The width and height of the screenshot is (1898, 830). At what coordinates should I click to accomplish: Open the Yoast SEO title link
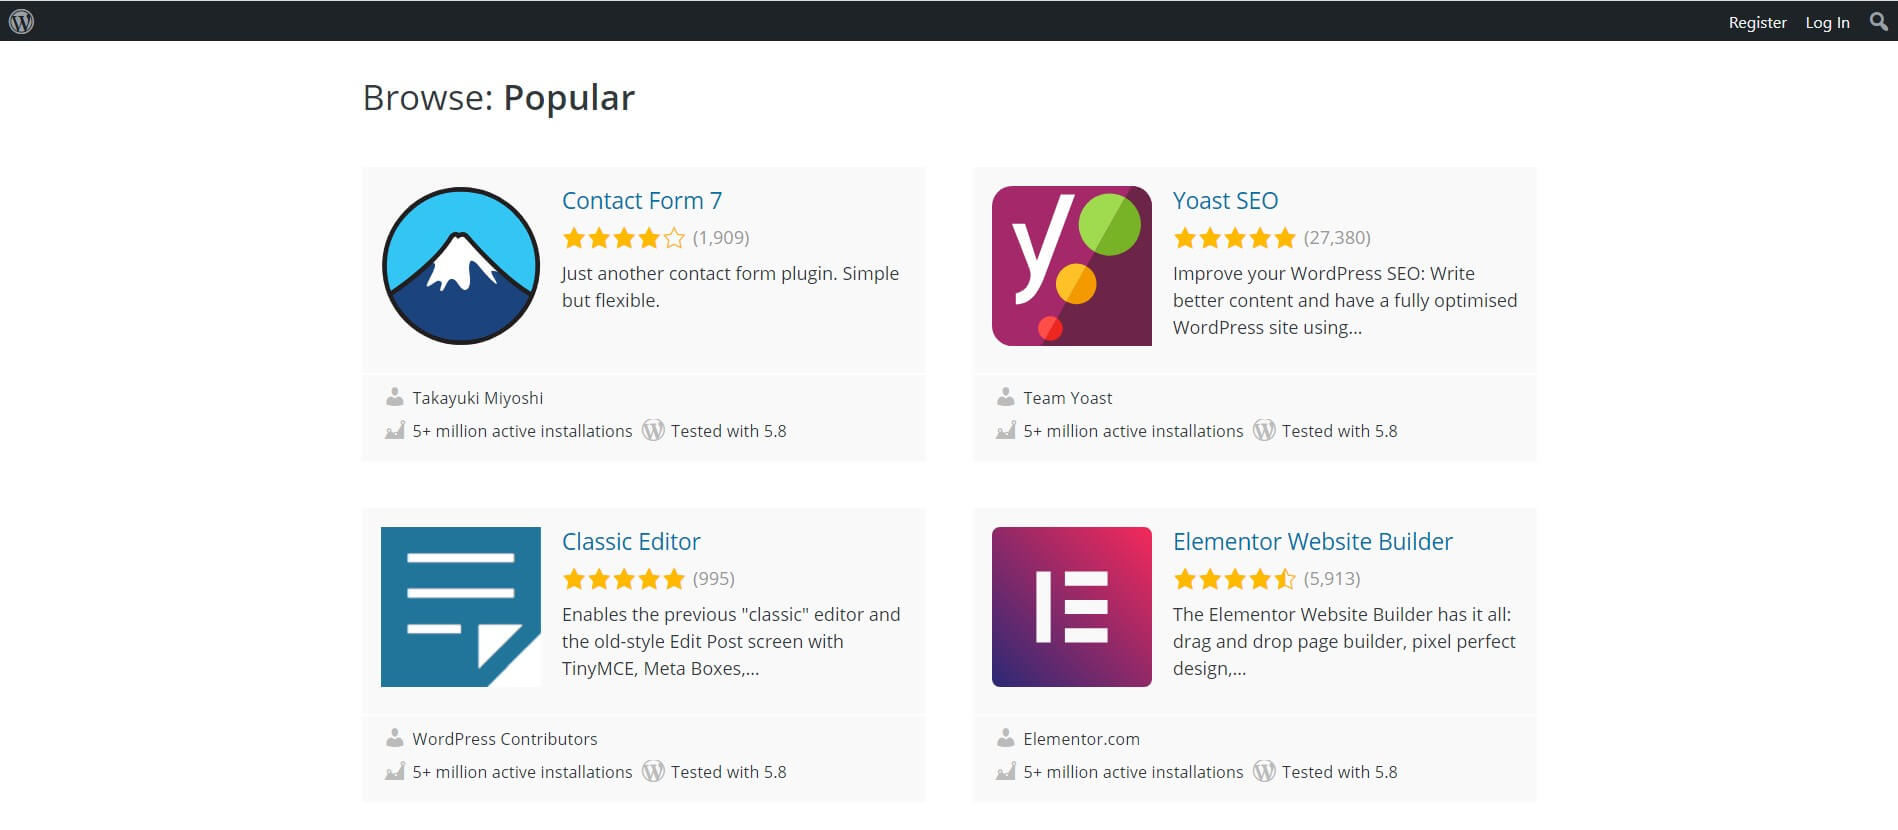pyautogui.click(x=1225, y=201)
